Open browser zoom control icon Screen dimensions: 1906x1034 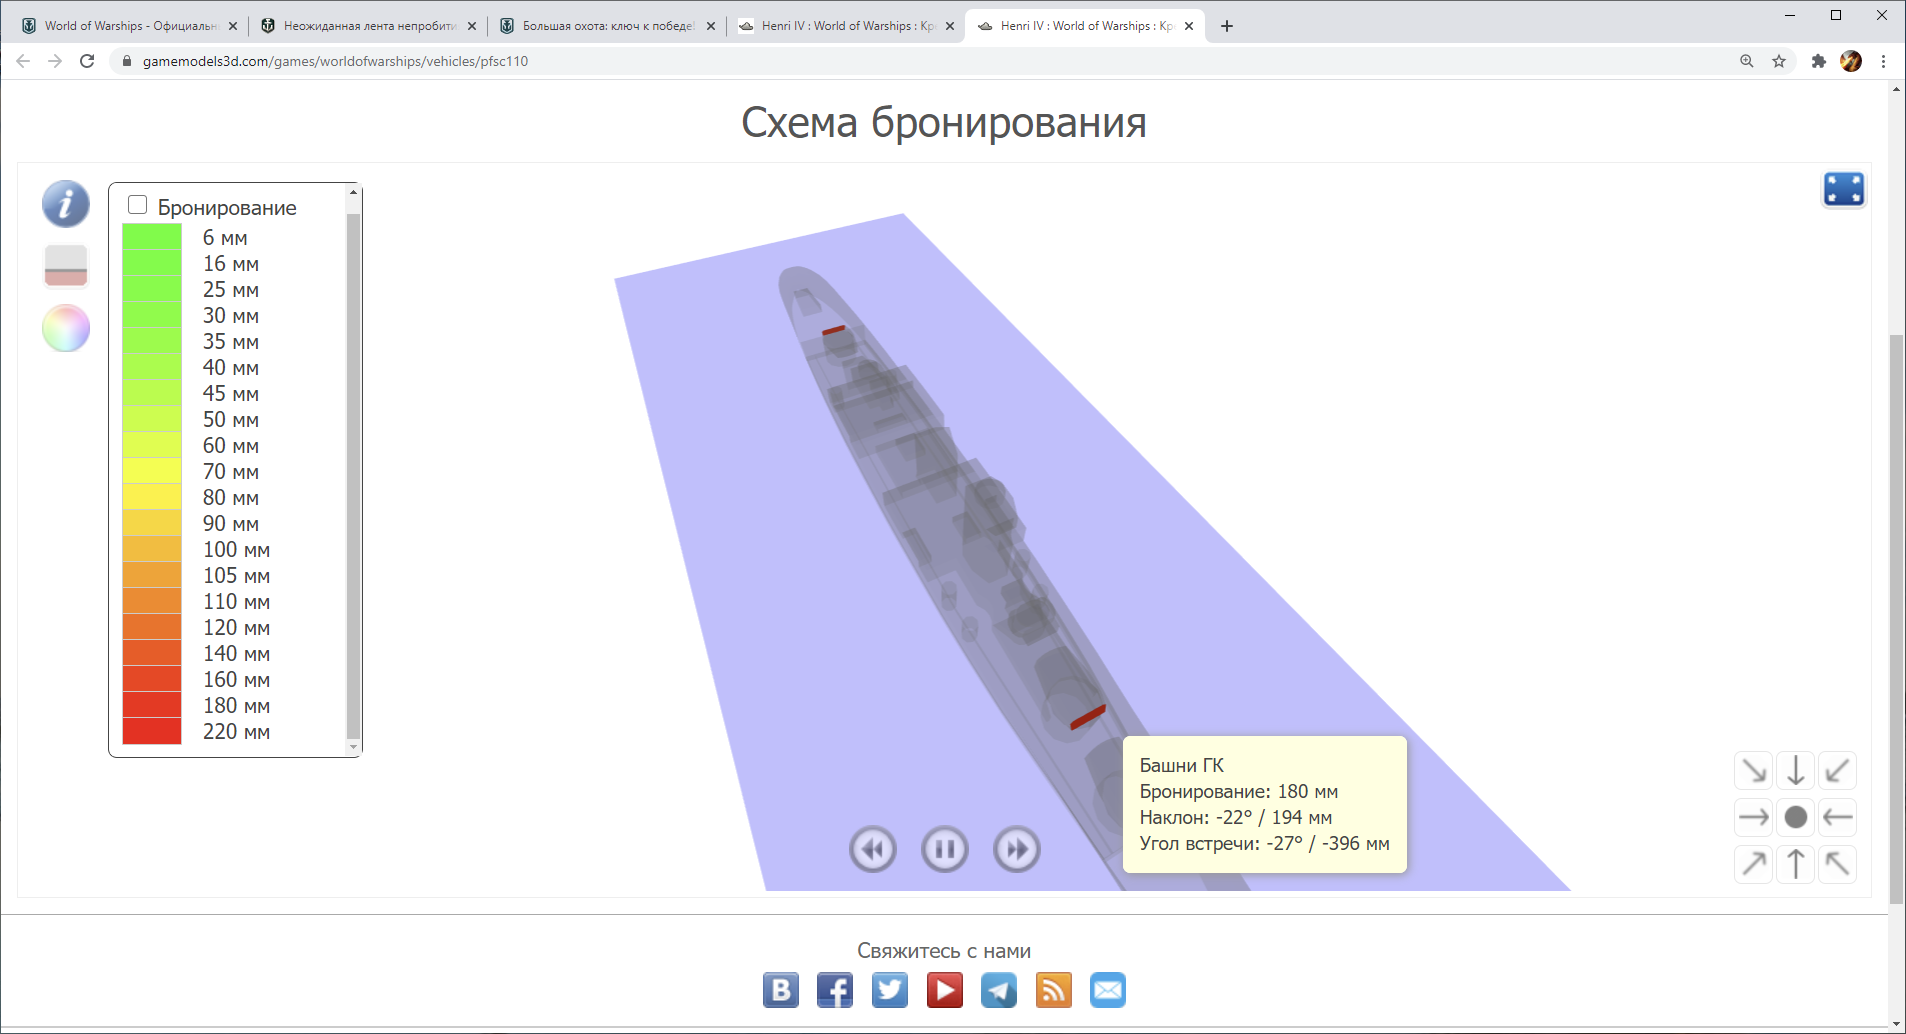click(x=1747, y=61)
